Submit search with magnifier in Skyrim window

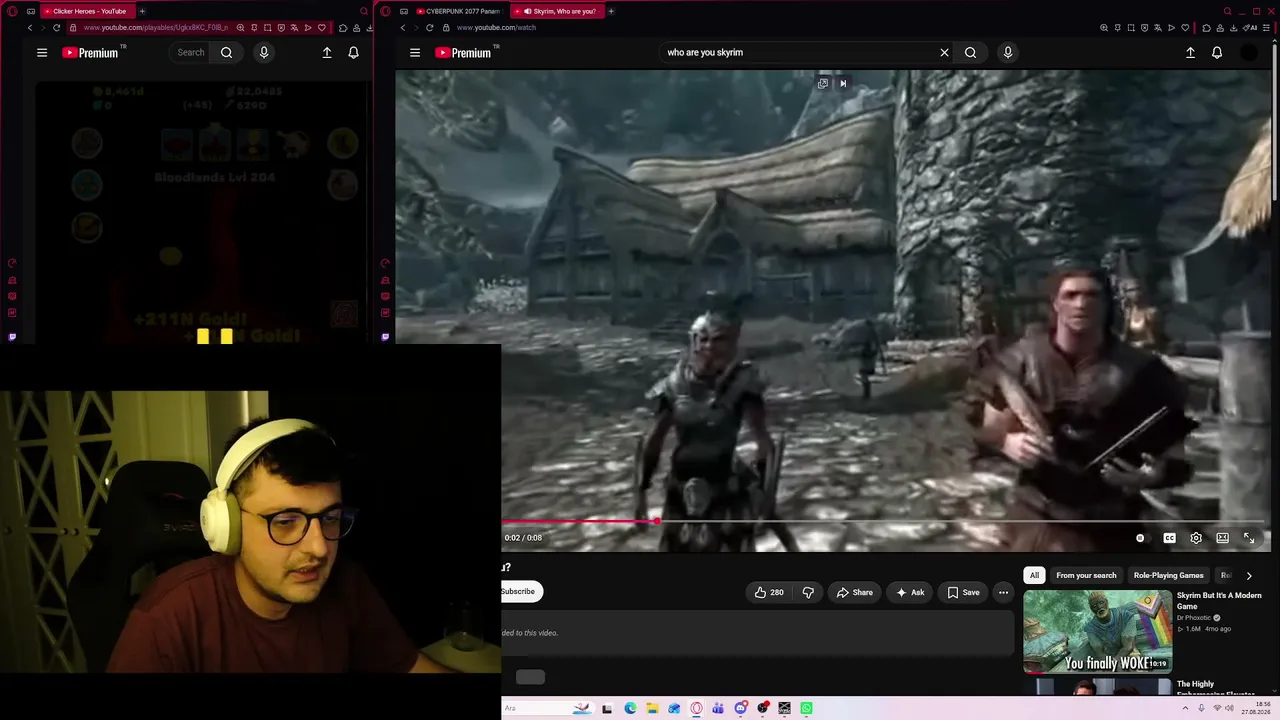(x=970, y=52)
